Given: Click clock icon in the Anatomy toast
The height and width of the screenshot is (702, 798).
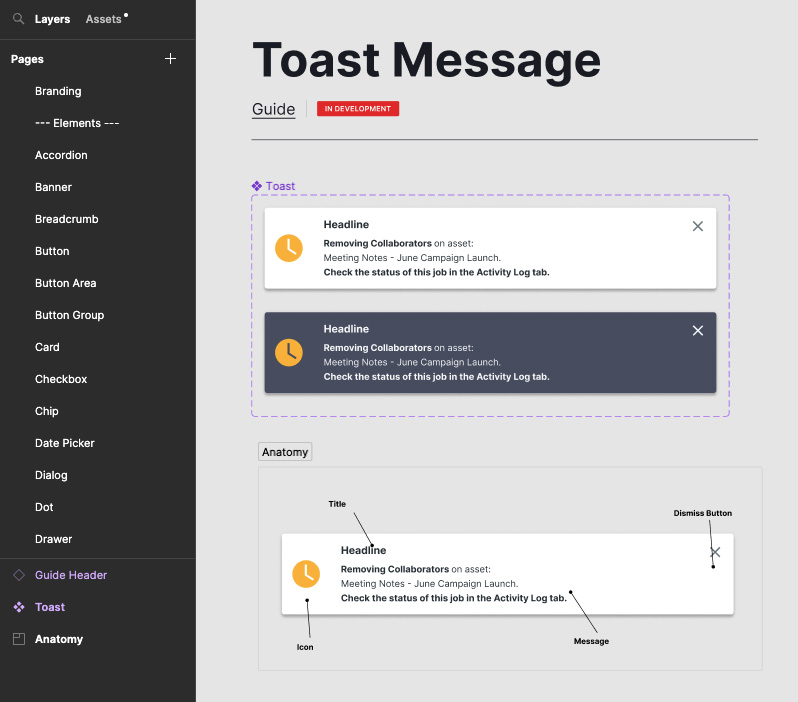Looking at the screenshot, I should click(x=306, y=574).
